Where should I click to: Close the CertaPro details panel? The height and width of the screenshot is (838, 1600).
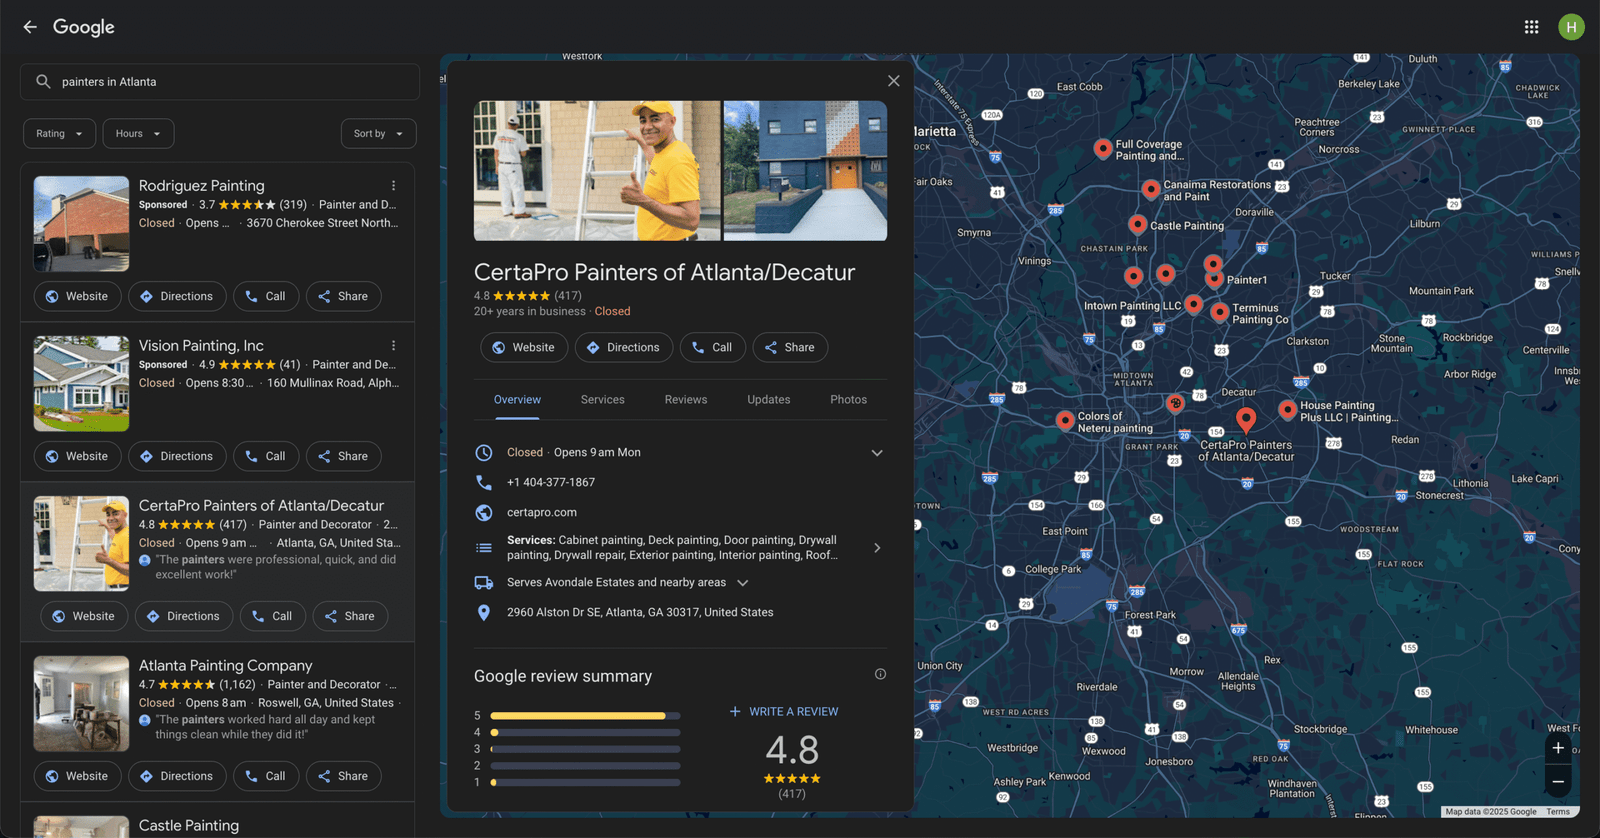(x=893, y=81)
